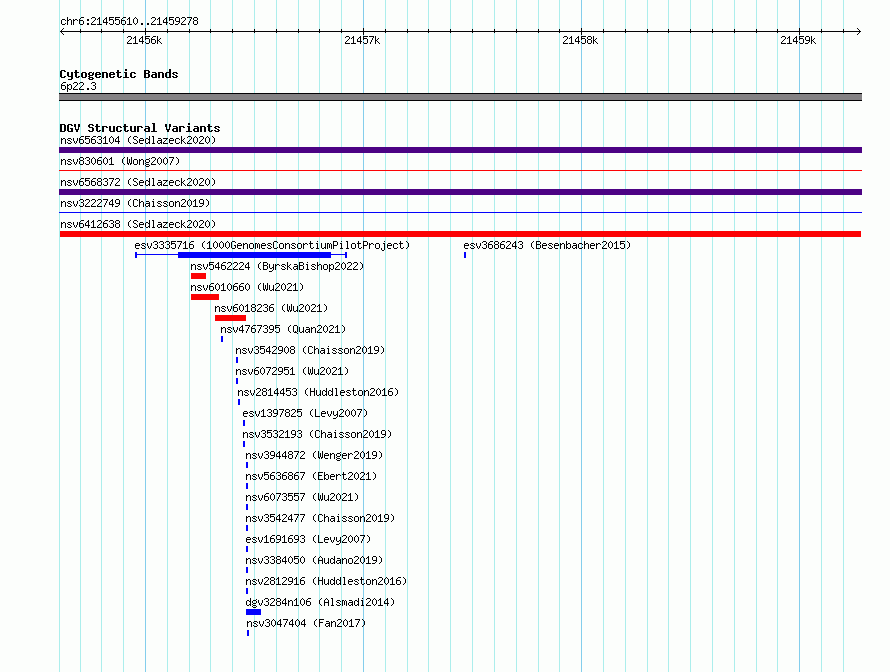Click the nsv6563104 (Sedlazeck2020) variant label
Screen dimensions: 890x672
[138, 140]
